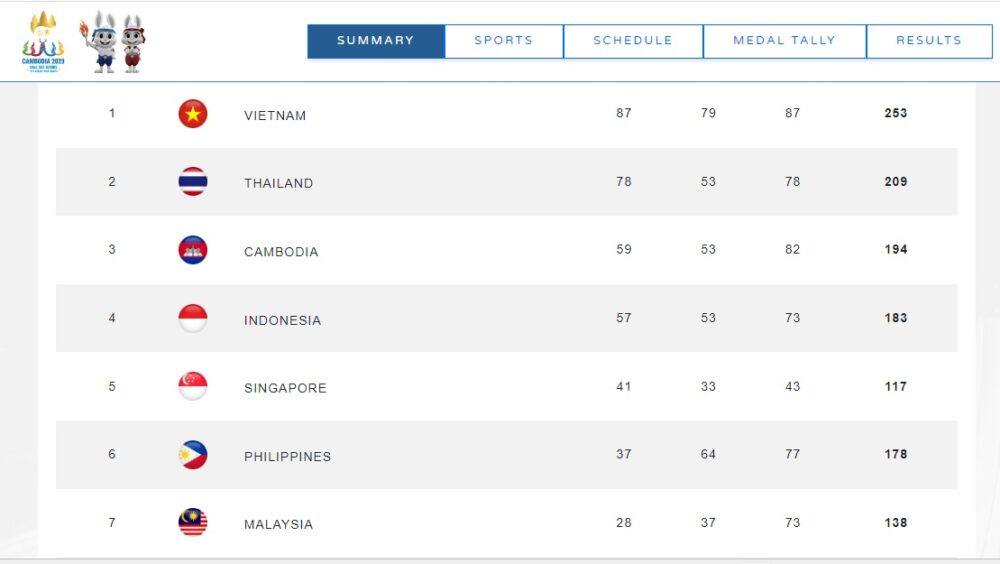Click Vietnam's total medal count 253
Screen dimensions: 1000x564
click(895, 113)
